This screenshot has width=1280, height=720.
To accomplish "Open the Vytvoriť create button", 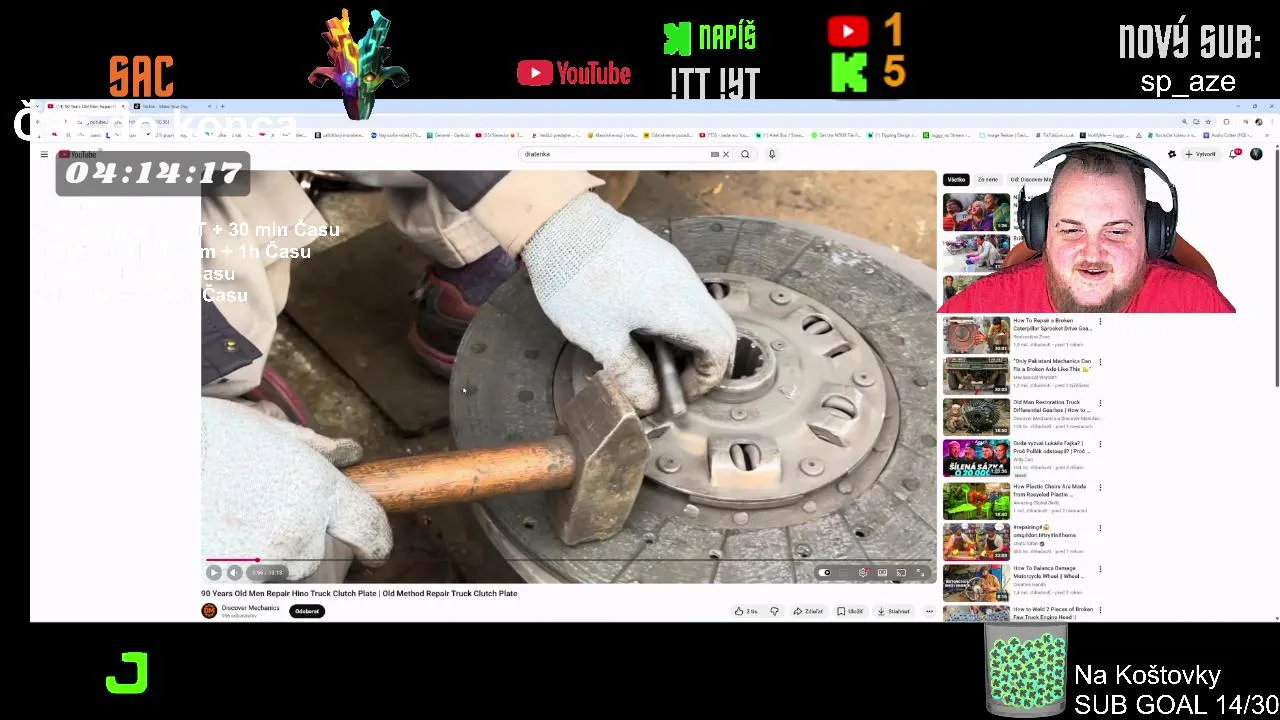I will click(1201, 154).
